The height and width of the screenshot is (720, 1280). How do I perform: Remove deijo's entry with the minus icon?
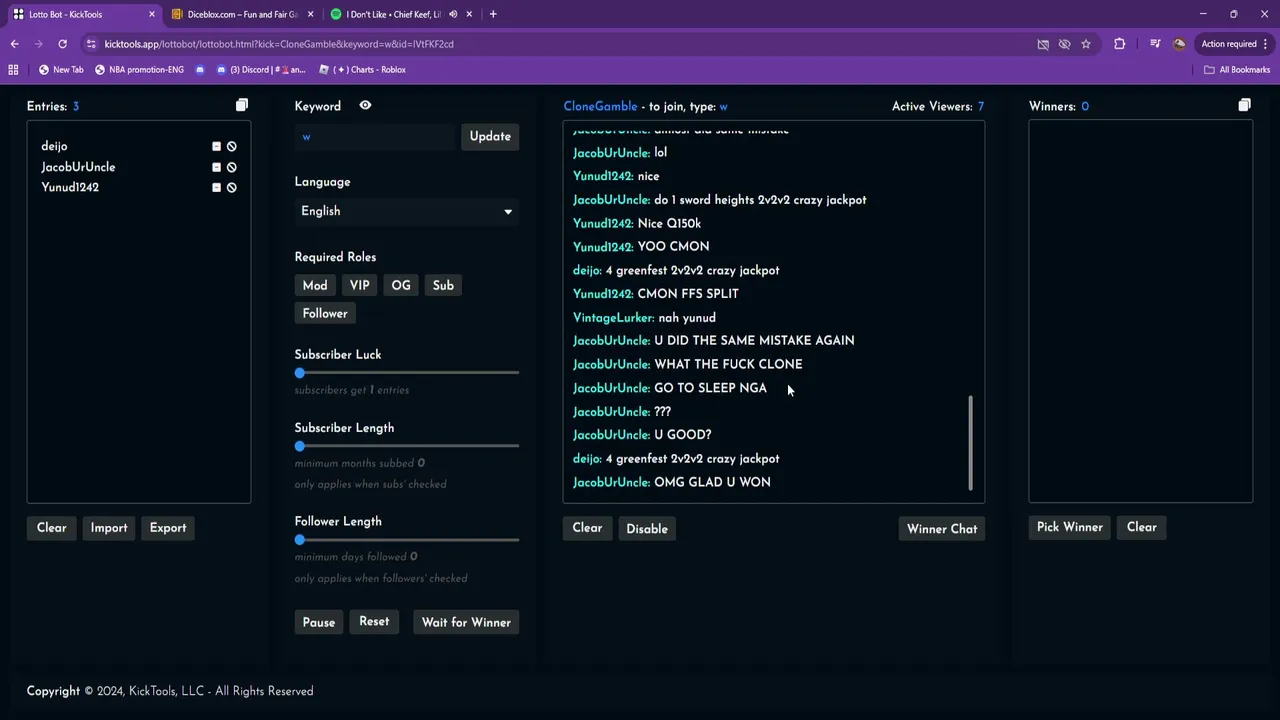click(216, 146)
